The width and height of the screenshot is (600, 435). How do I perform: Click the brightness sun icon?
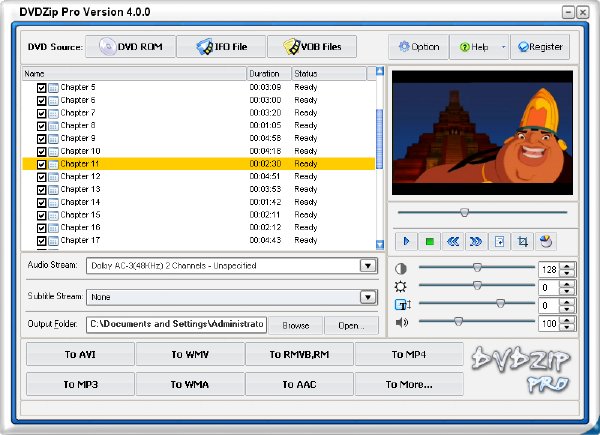click(401, 287)
